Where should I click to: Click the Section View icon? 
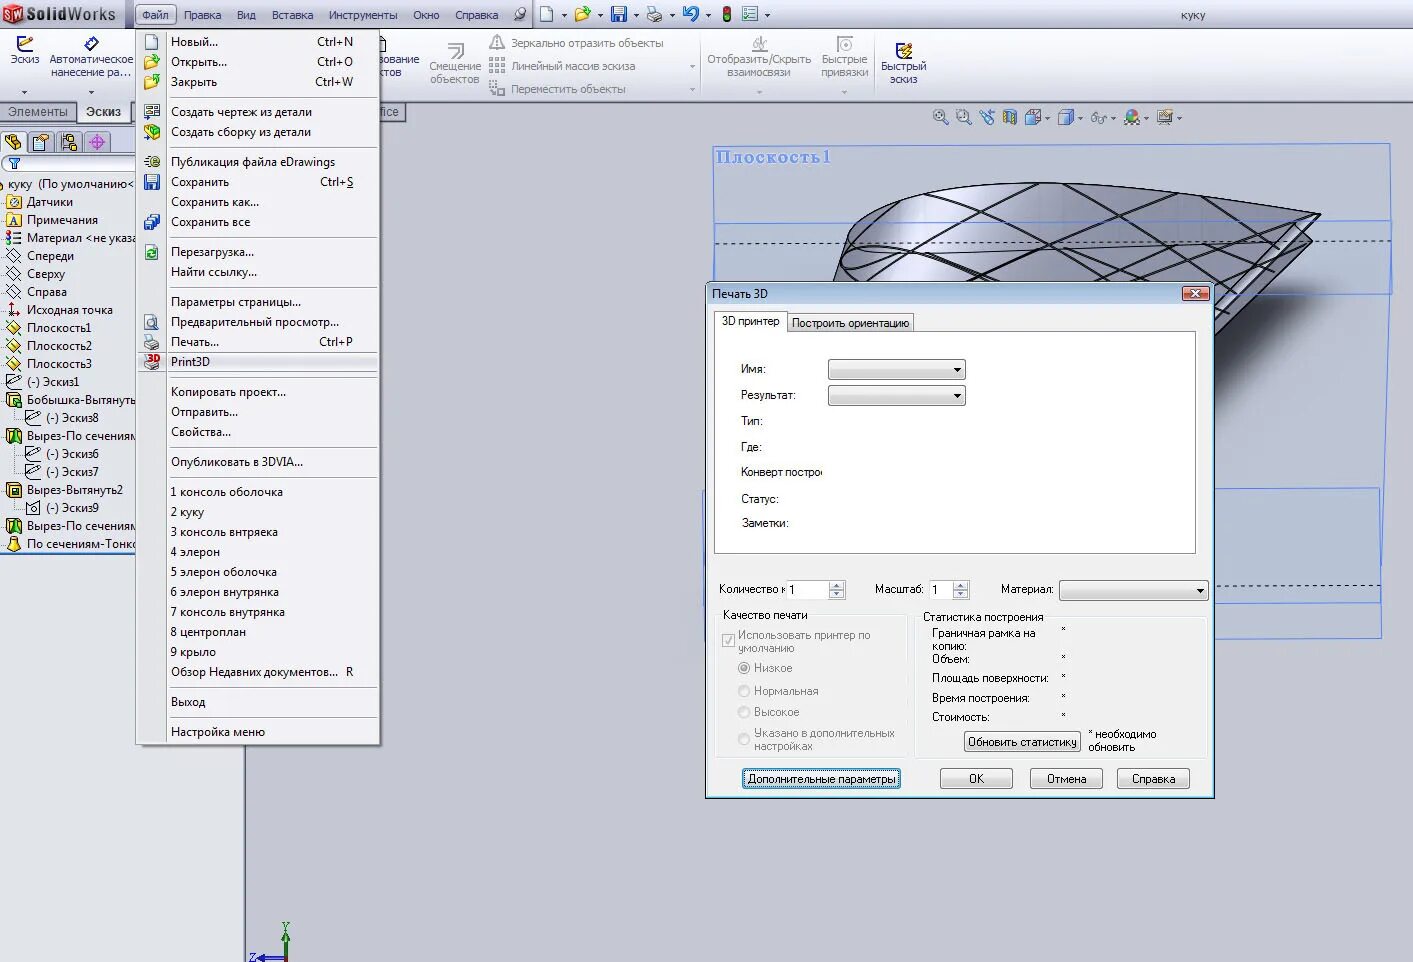[1010, 117]
